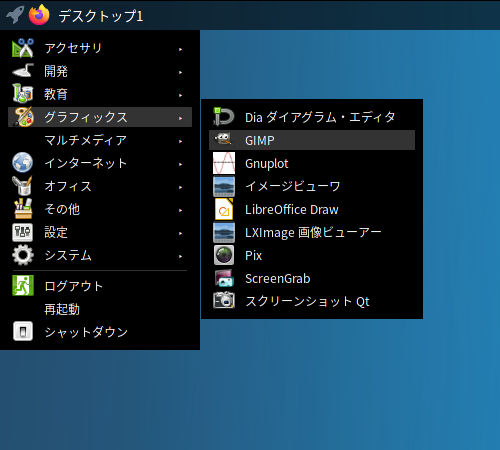Open the インターネット menu category
This screenshot has width=500, height=450.
[x=100, y=163]
